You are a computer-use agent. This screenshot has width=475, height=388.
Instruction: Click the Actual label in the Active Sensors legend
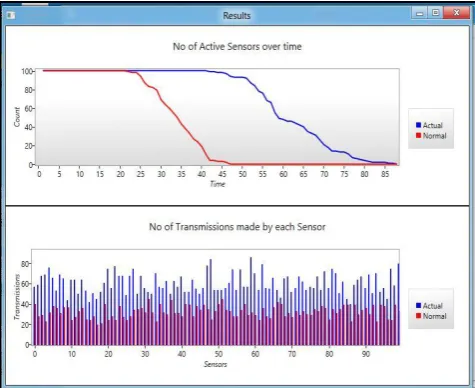pos(433,125)
